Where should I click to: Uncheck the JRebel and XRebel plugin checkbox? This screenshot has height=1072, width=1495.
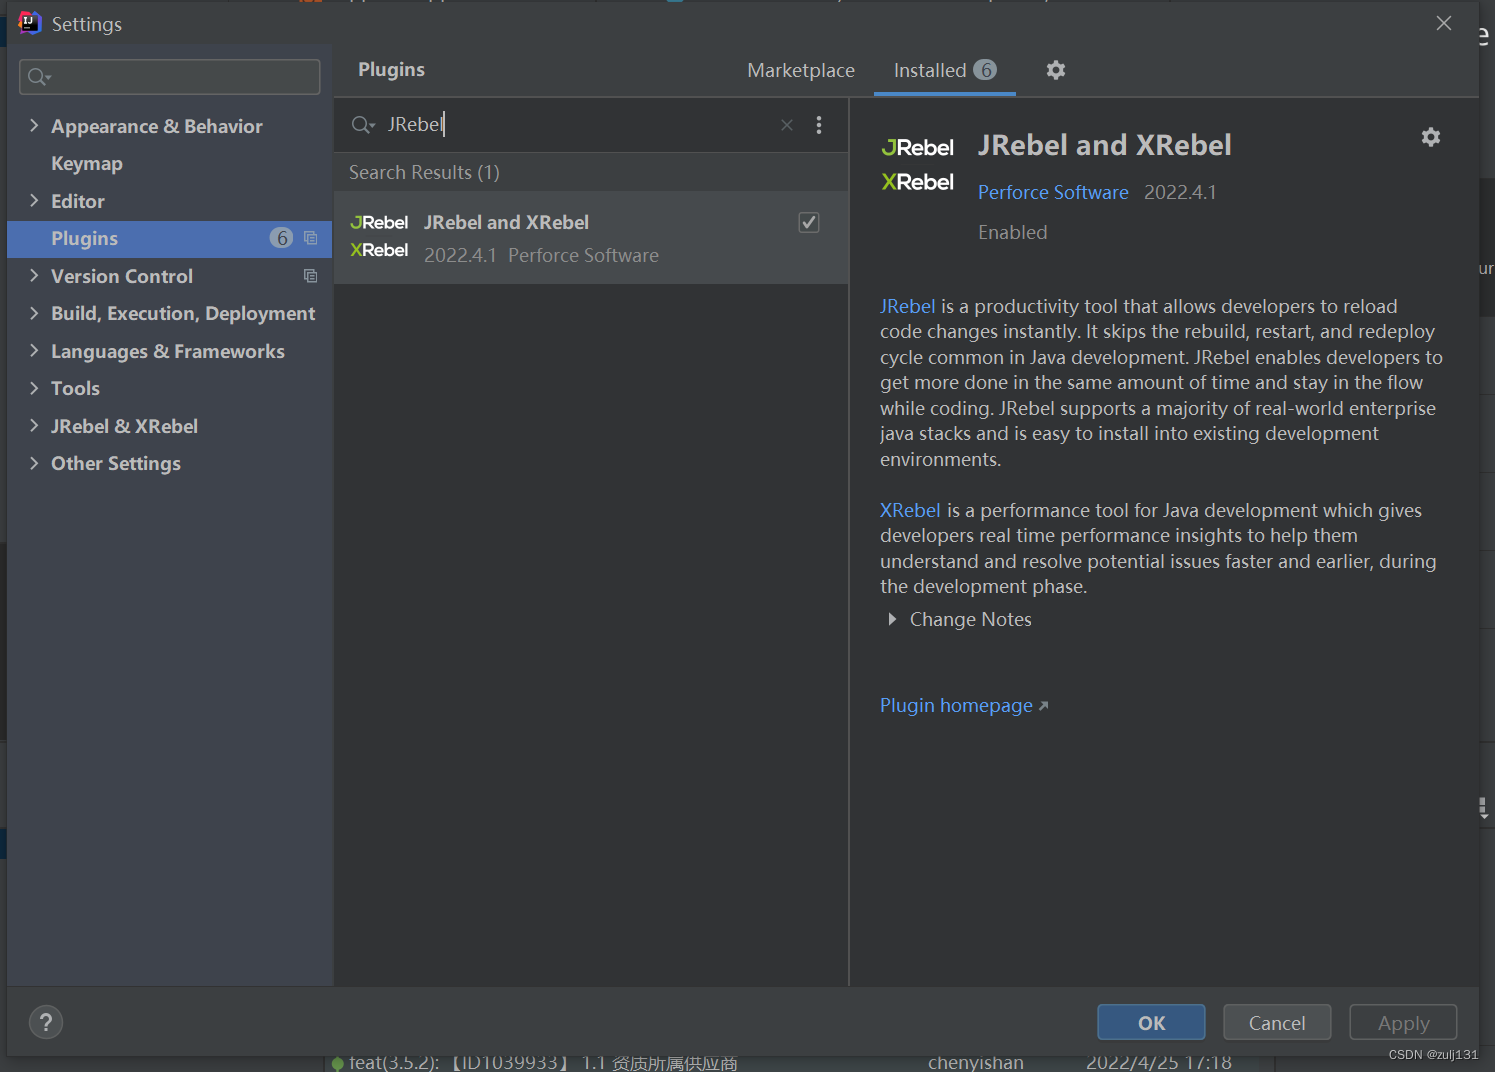click(x=809, y=222)
